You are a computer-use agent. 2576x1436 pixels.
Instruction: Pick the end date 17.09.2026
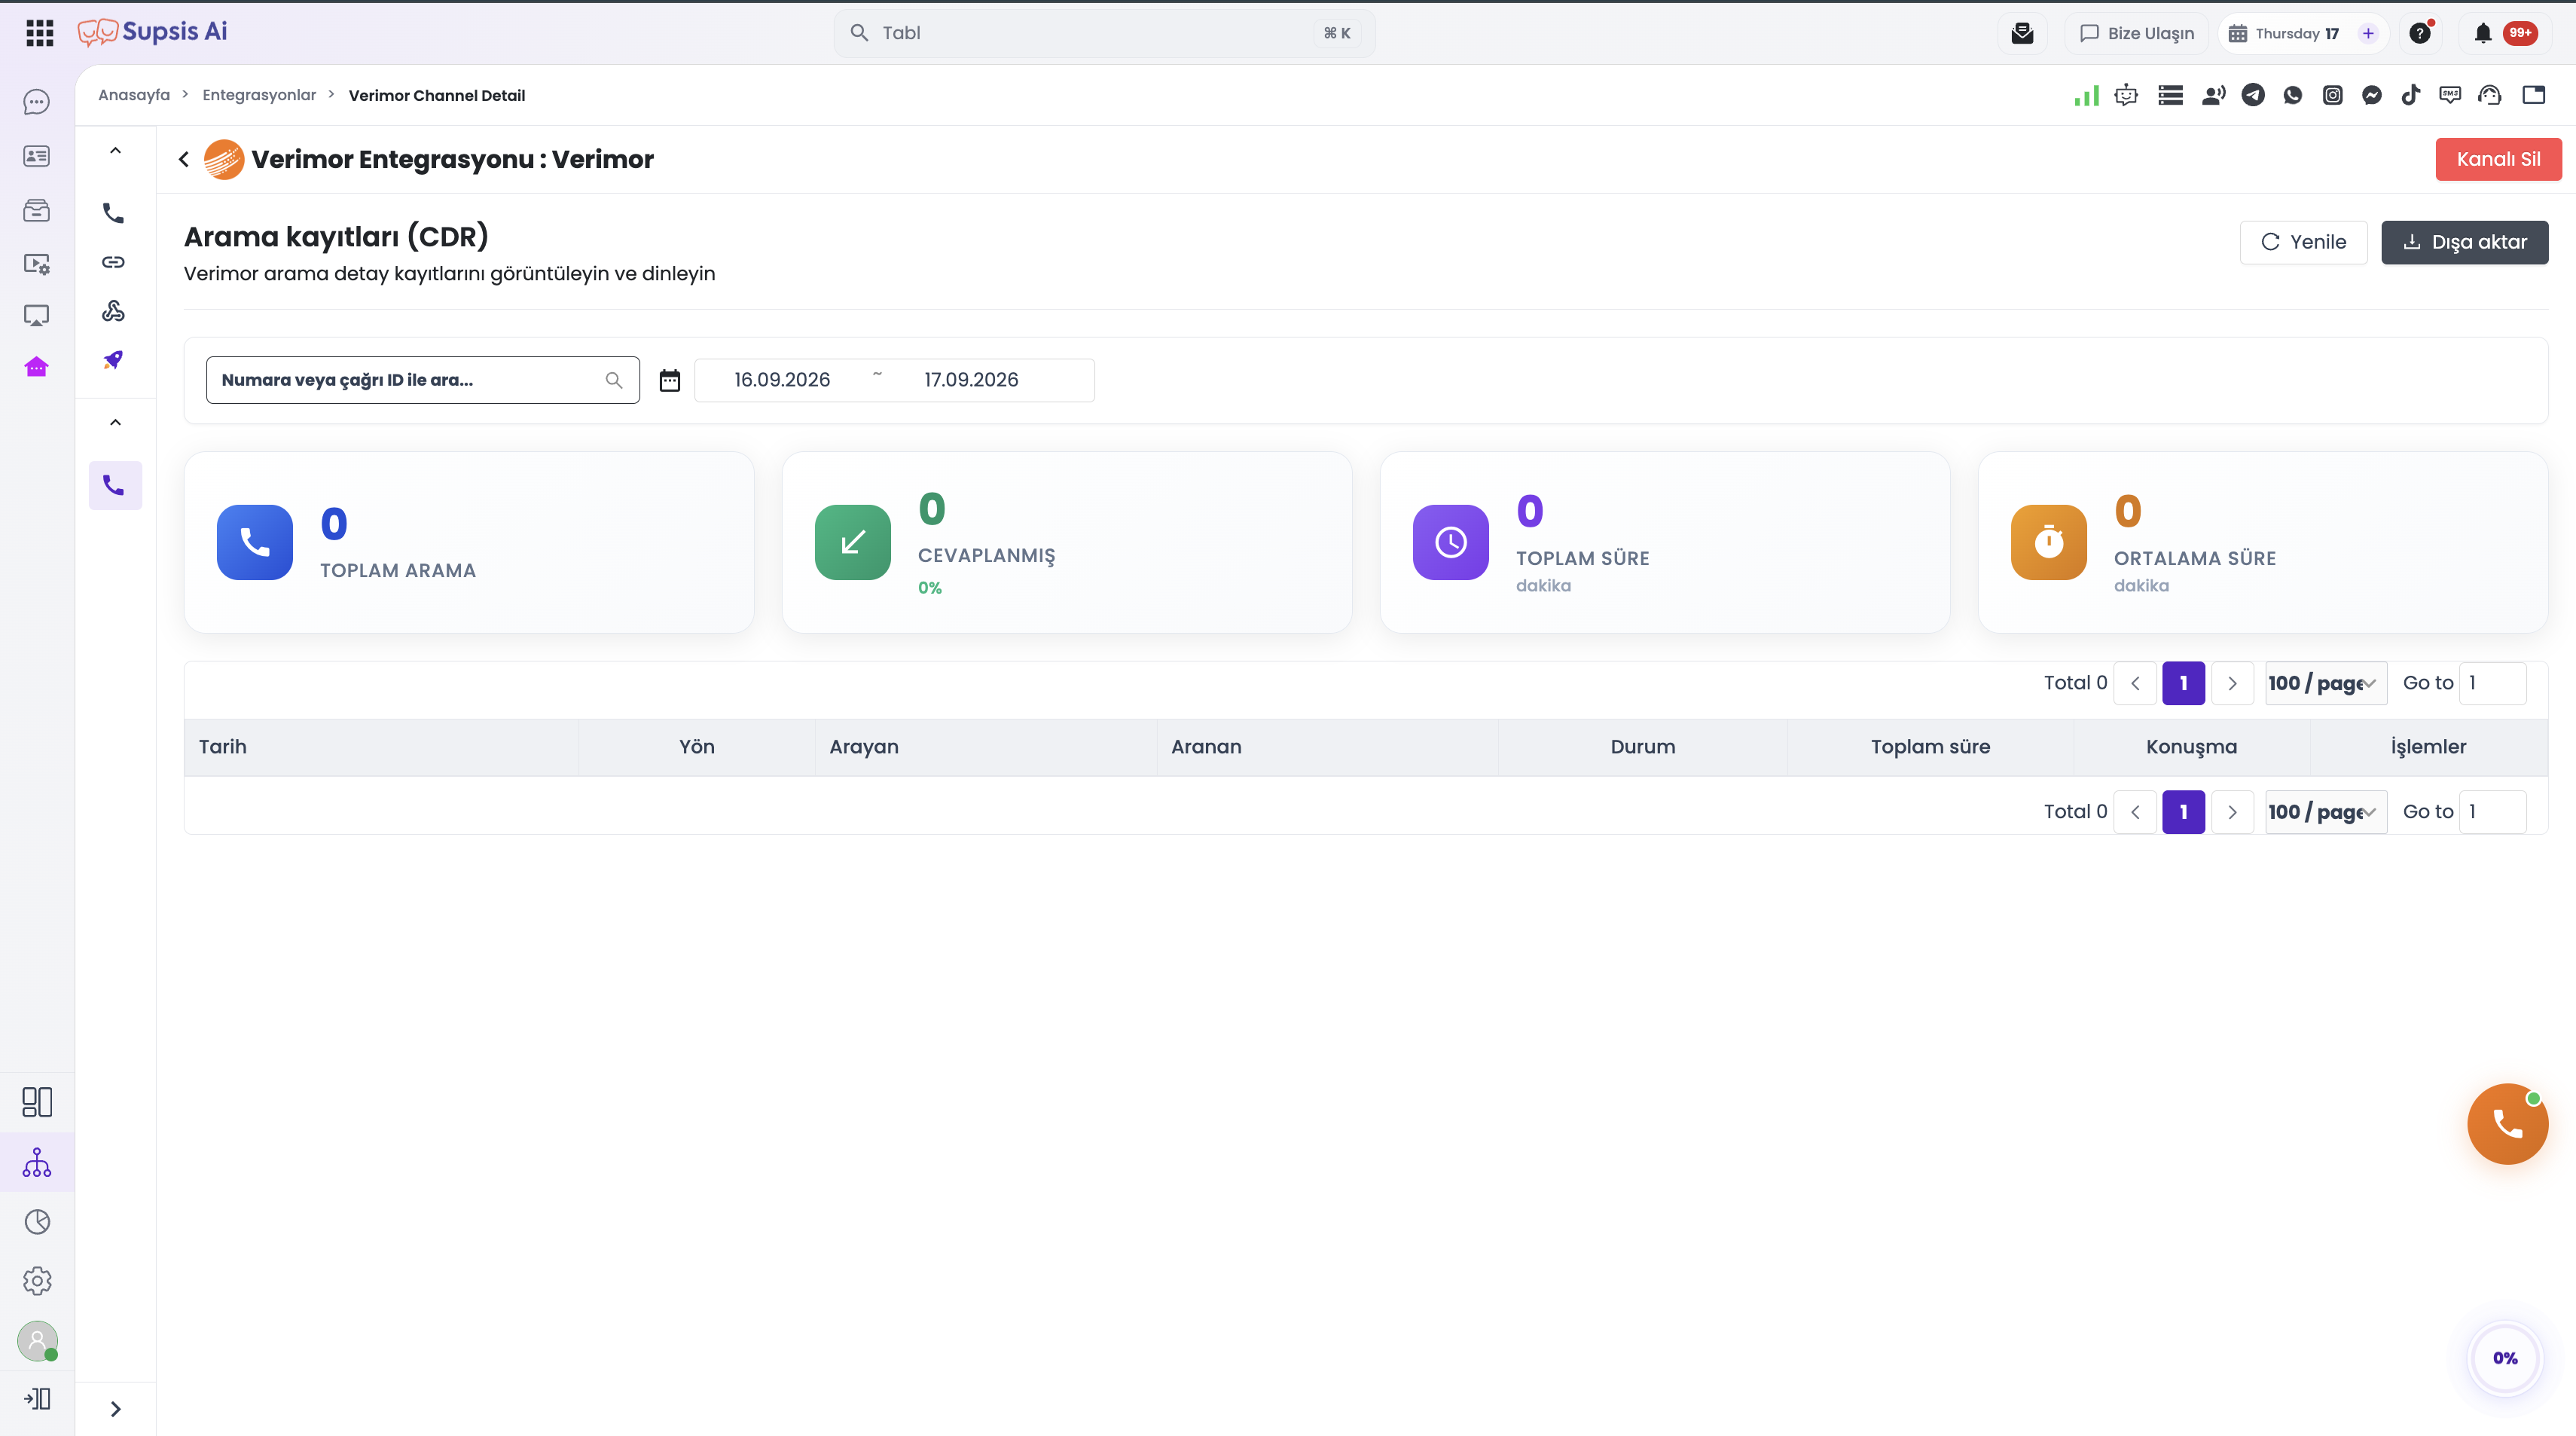[971, 380]
